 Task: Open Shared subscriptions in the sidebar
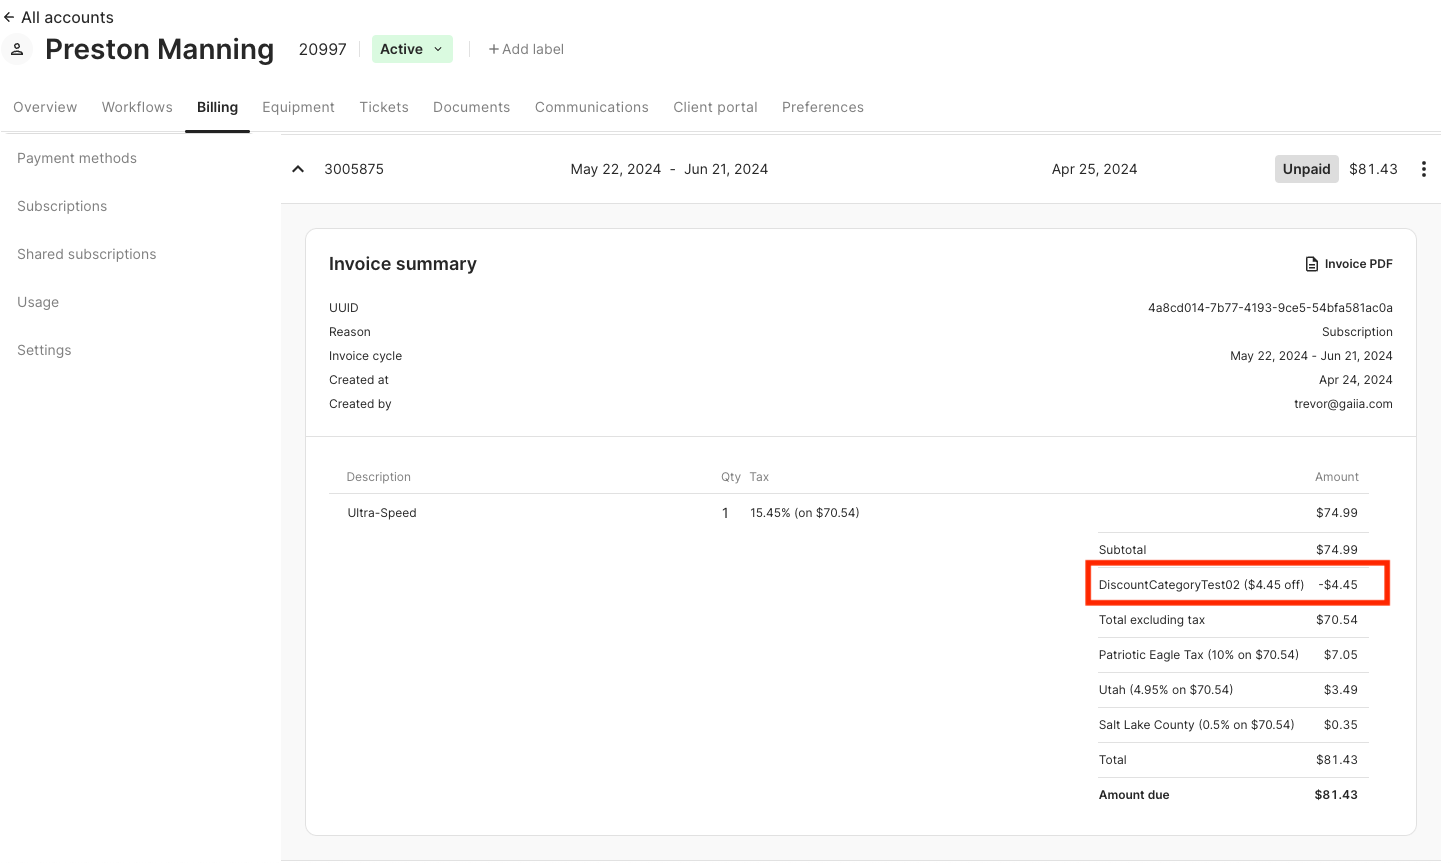(87, 254)
